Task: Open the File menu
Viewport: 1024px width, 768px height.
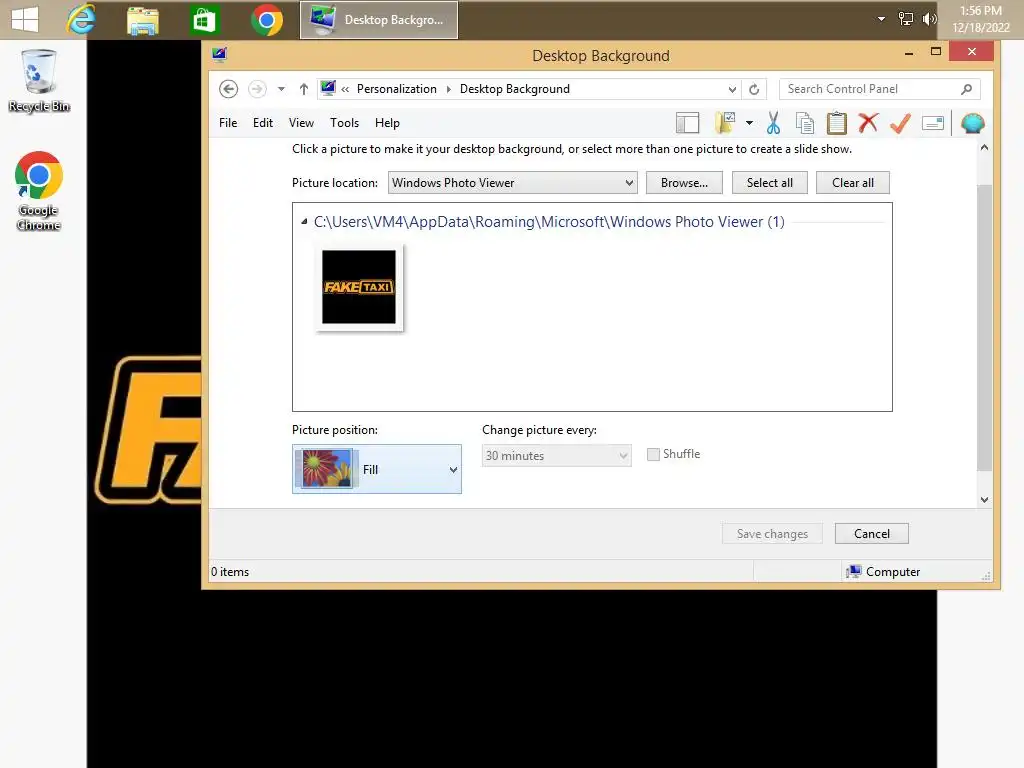Action: [x=228, y=123]
